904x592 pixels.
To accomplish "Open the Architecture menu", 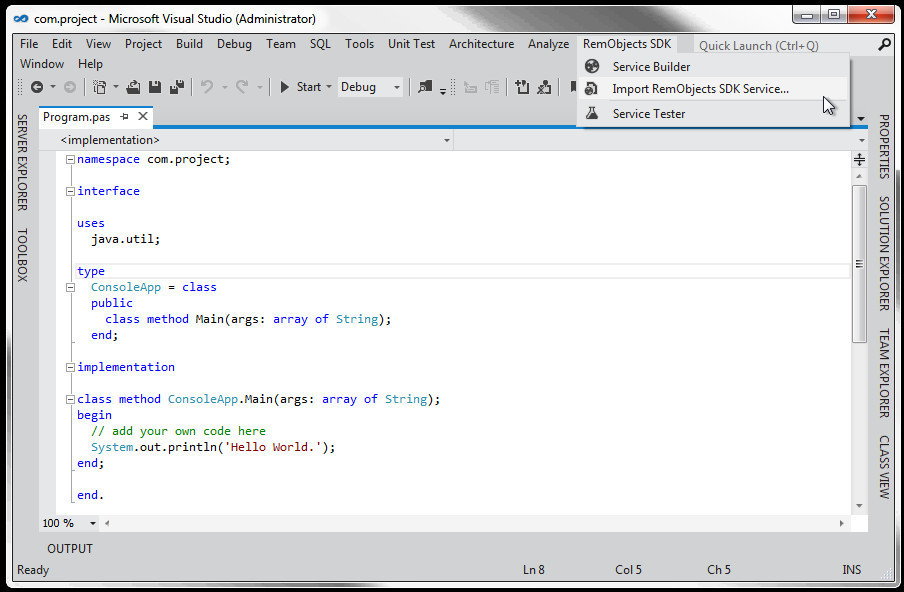I will [481, 44].
